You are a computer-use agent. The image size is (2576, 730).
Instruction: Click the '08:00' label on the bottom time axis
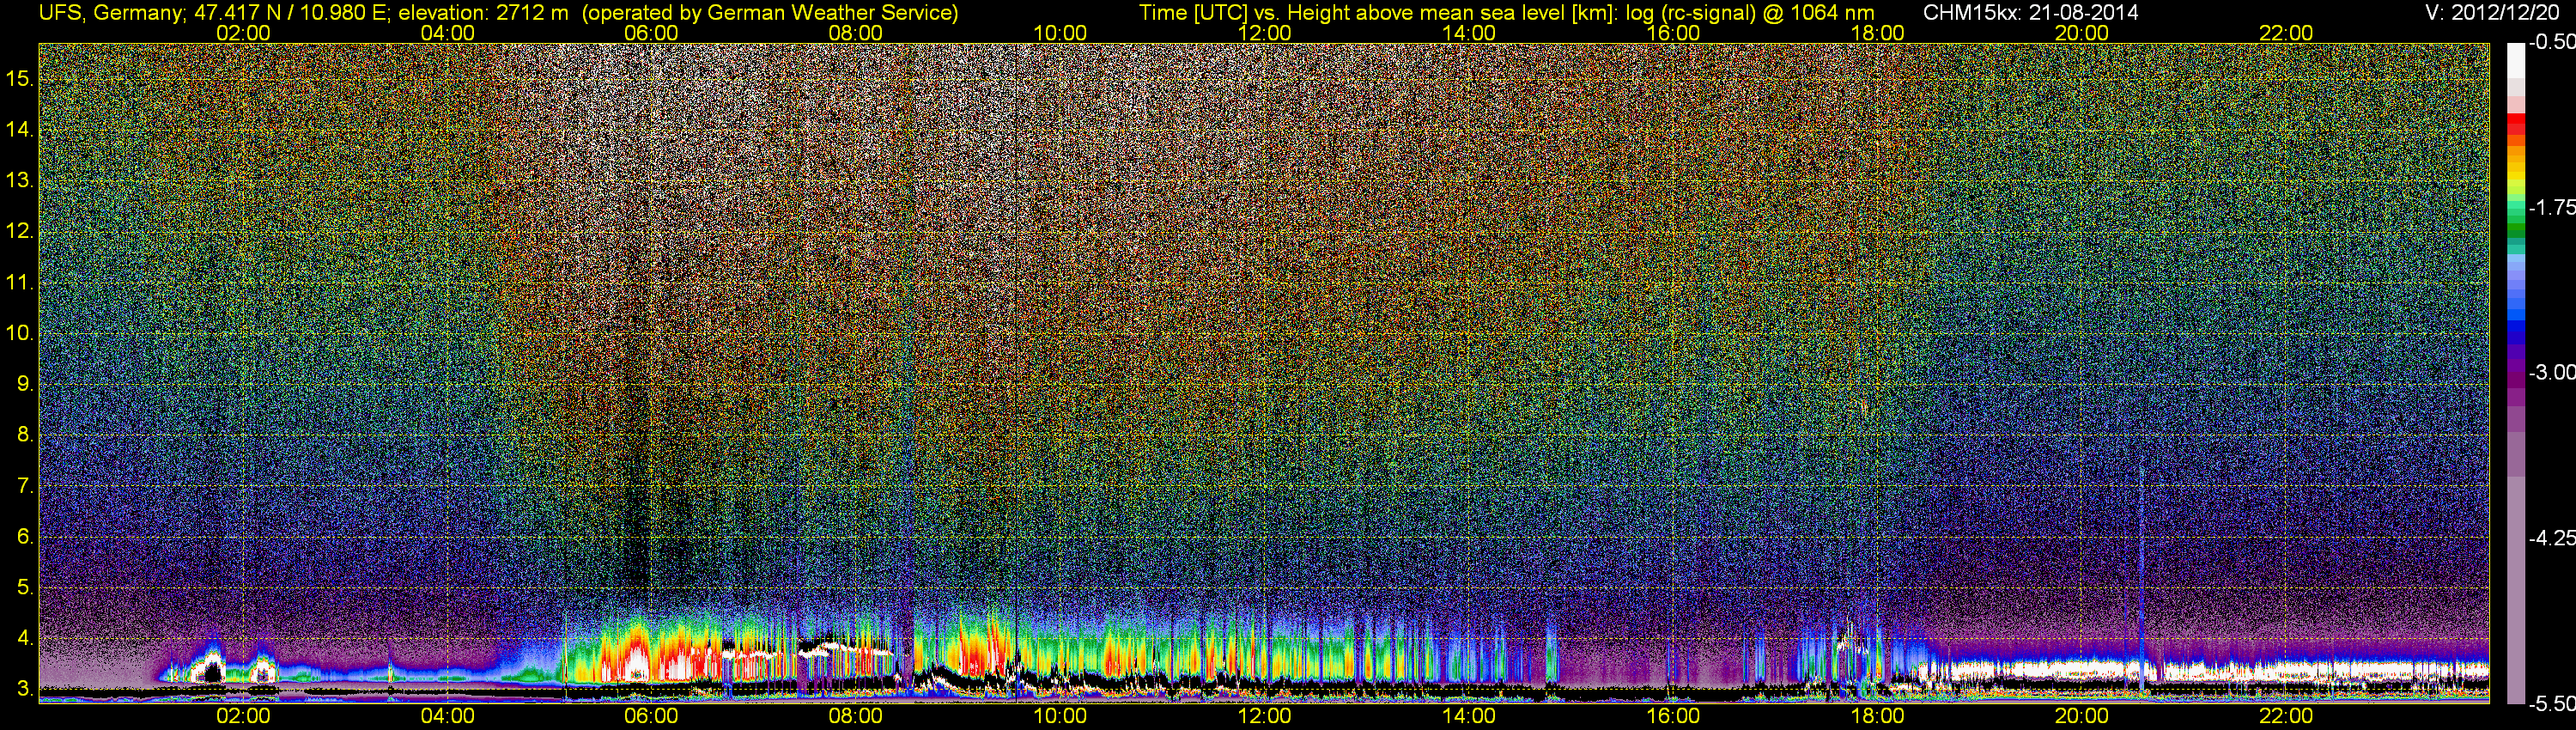click(x=855, y=716)
